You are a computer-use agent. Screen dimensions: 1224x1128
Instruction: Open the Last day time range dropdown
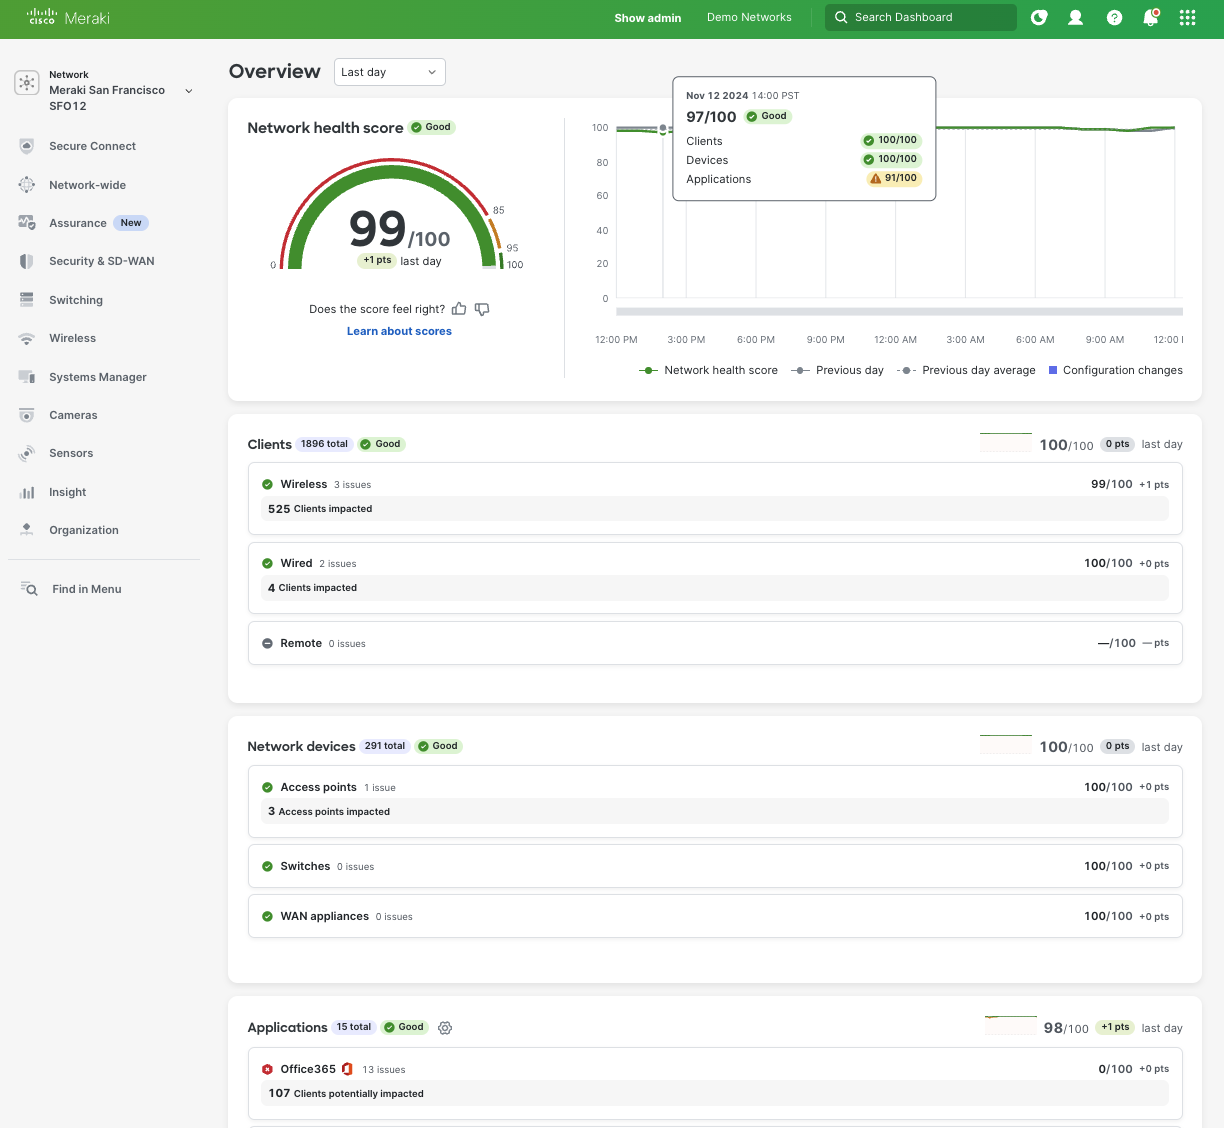point(389,72)
